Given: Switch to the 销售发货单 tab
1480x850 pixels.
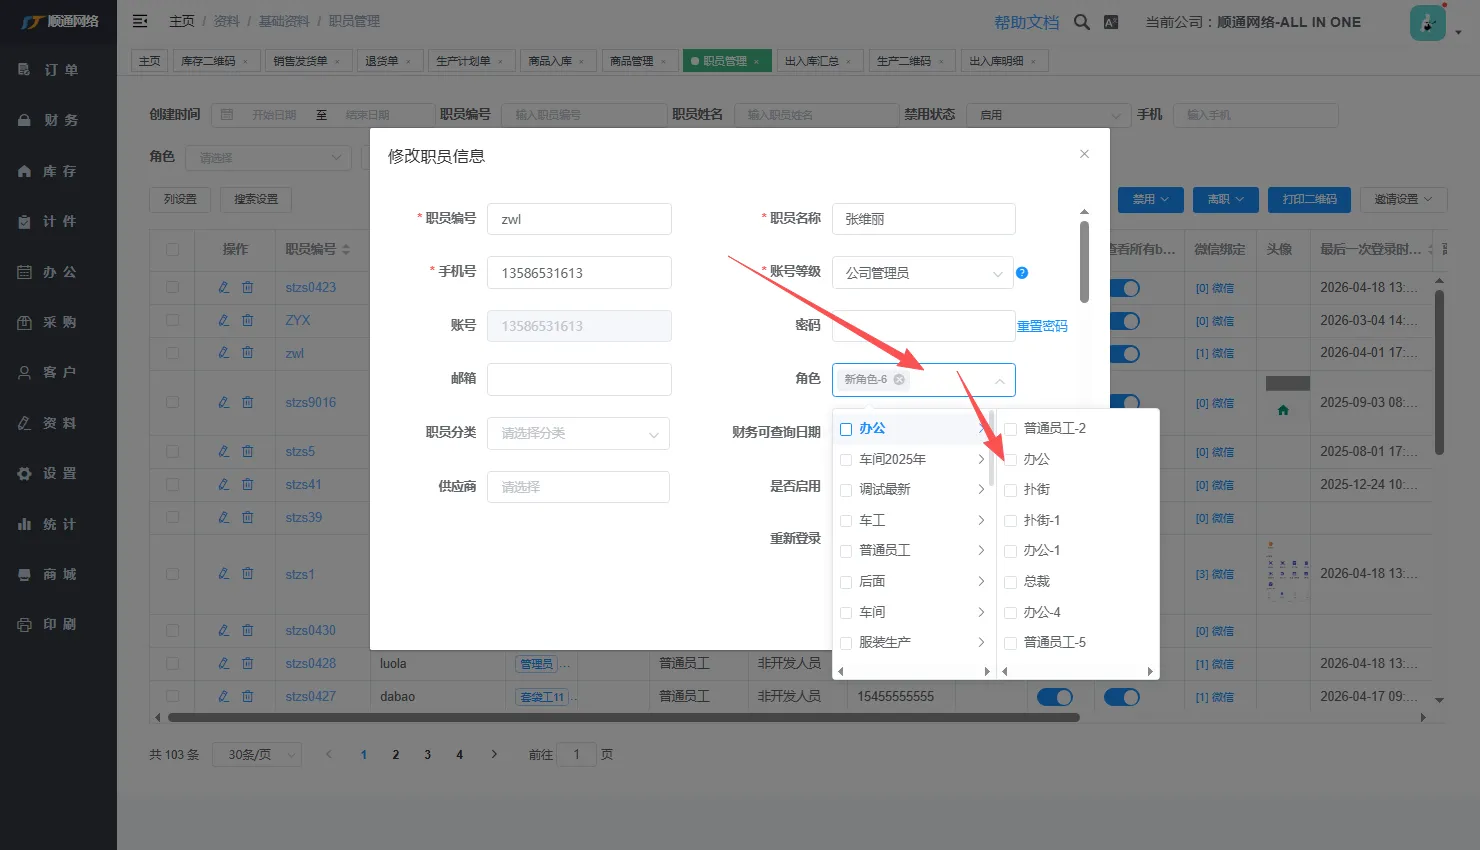Looking at the screenshot, I should click(x=307, y=61).
